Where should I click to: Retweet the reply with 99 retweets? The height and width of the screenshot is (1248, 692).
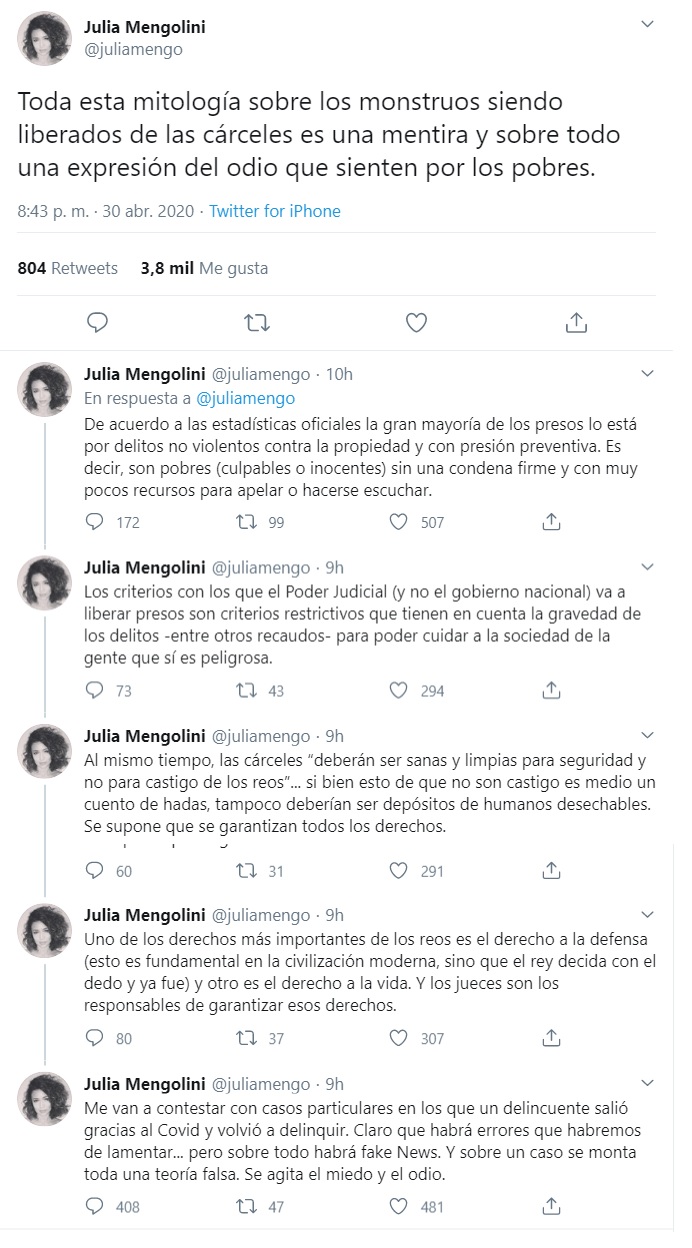coord(245,522)
